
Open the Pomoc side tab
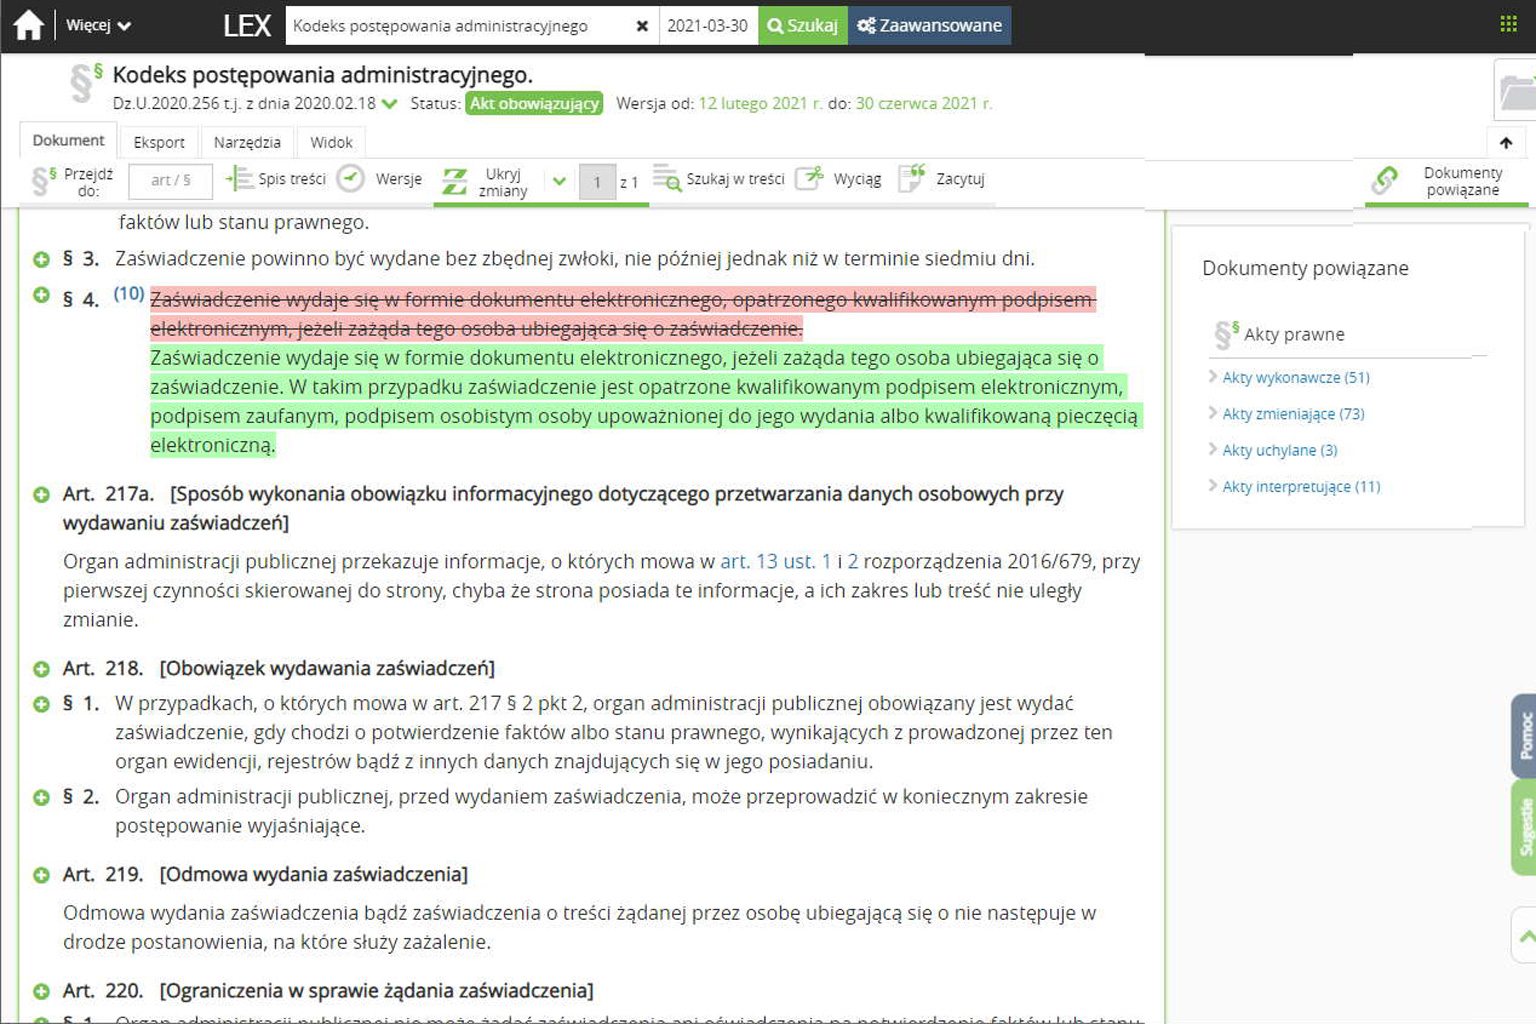click(x=1524, y=736)
